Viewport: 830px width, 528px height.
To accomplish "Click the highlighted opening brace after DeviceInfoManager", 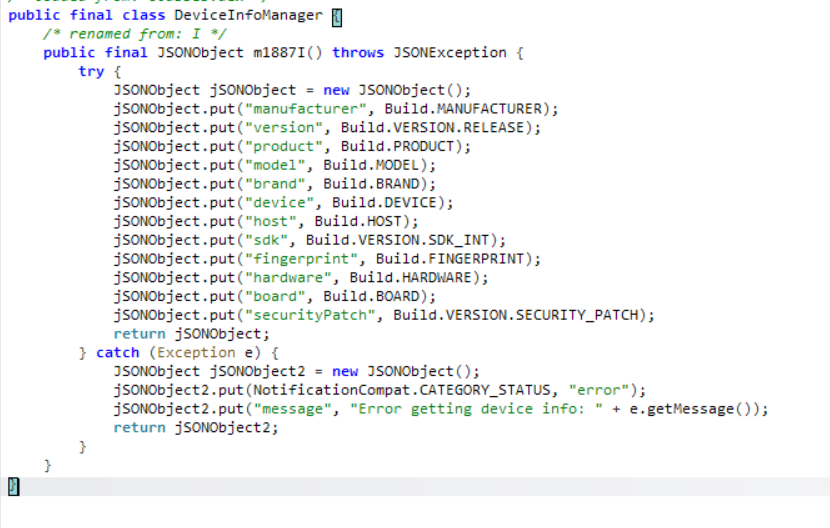I will coord(336,15).
